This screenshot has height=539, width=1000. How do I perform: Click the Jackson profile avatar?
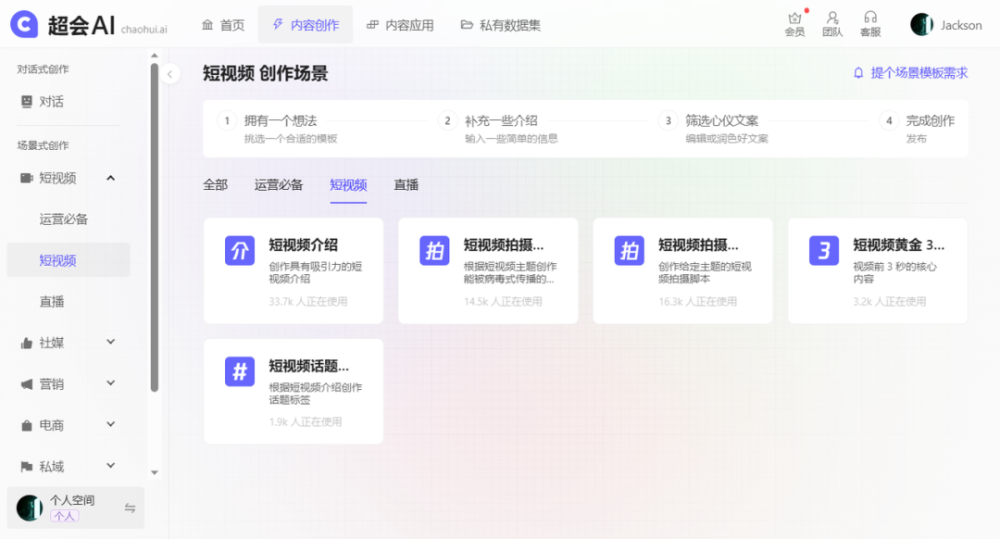pyautogui.click(x=922, y=24)
